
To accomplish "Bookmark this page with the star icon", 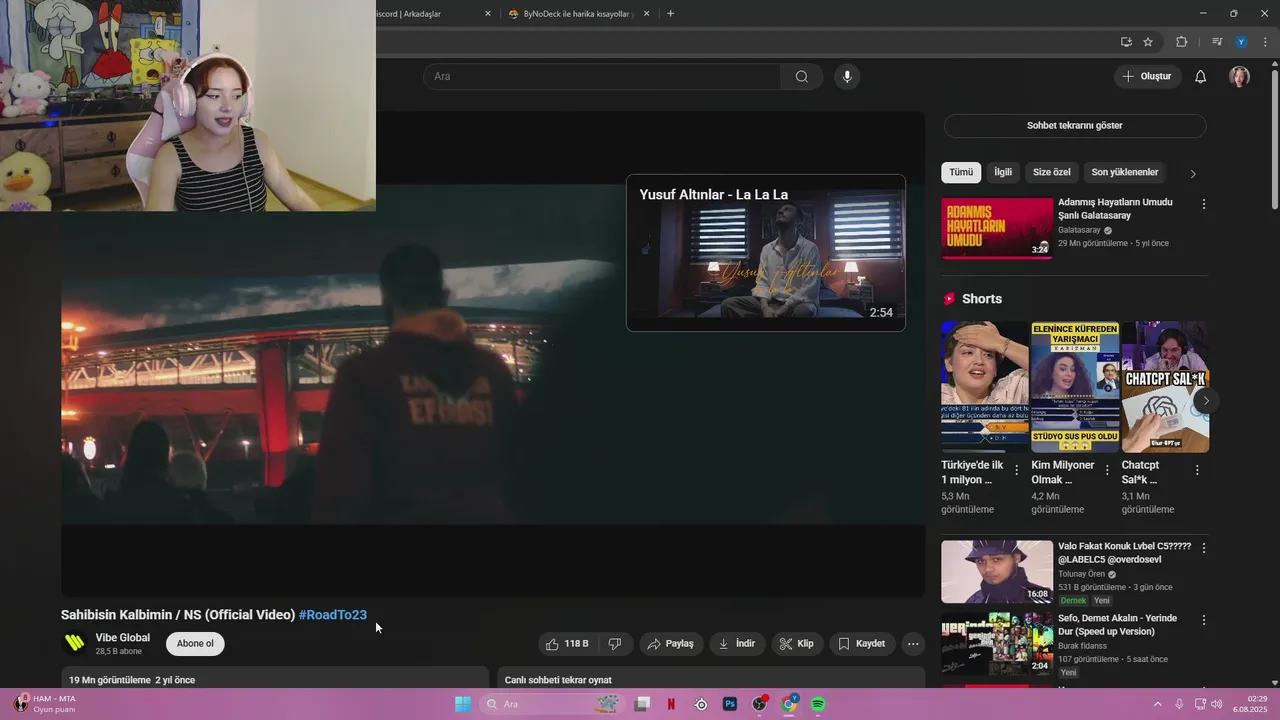I will pos(1148,42).
